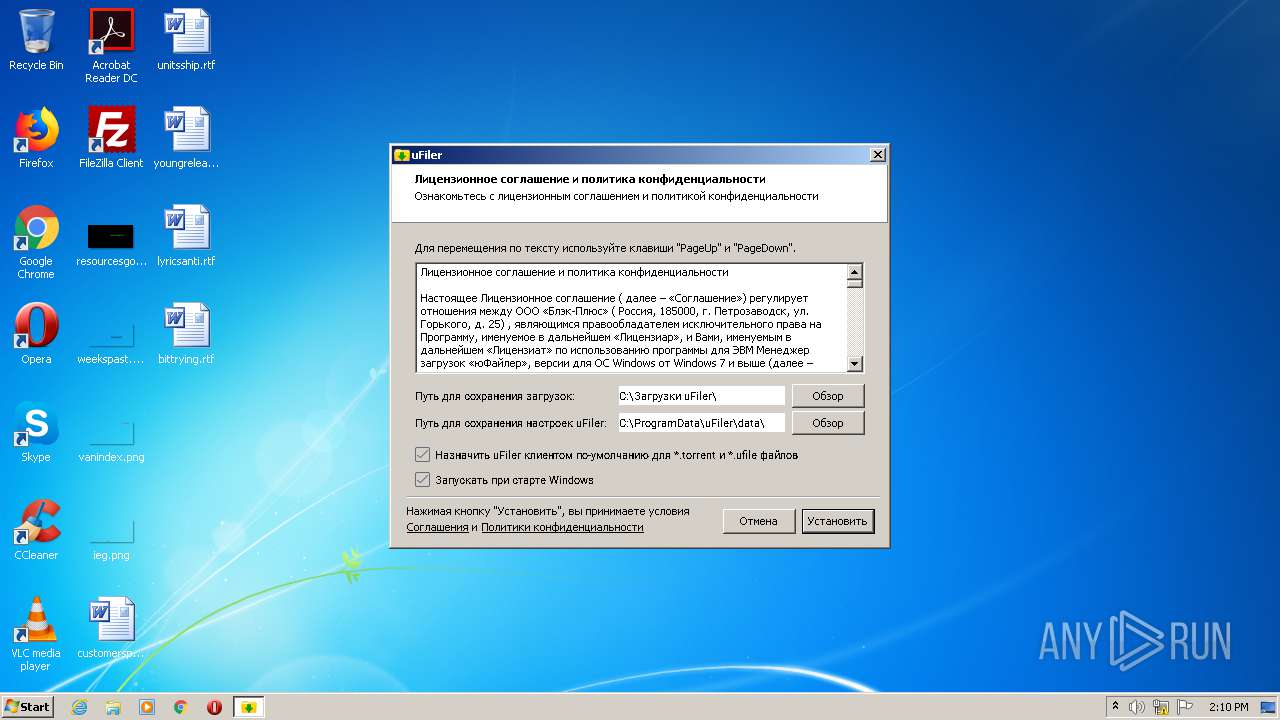Click the license text scrollbar down arrow
The height and width of the screenshot is (720, 1280).
coord(855,365)
